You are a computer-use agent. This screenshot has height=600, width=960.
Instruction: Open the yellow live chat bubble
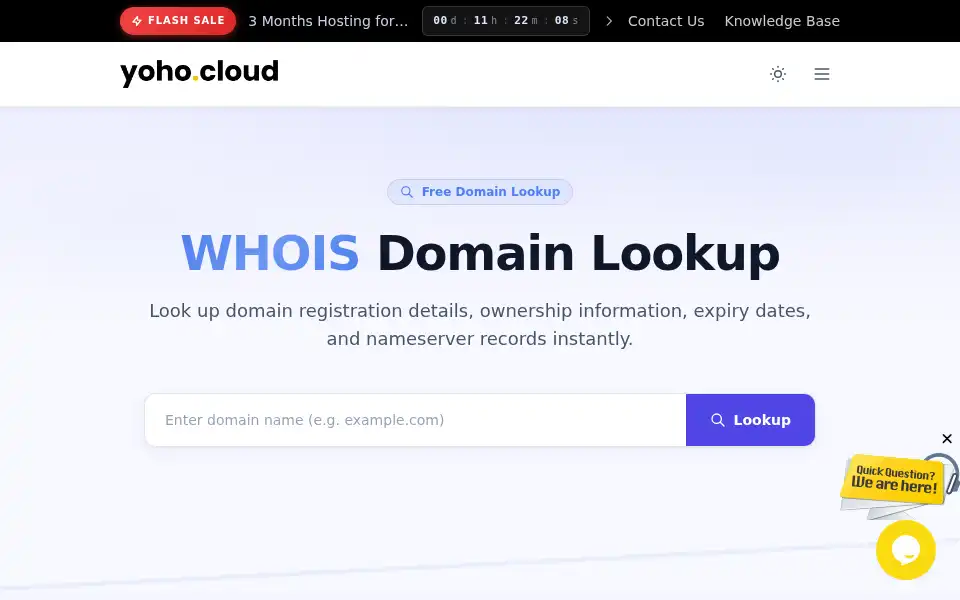coord(906,550)
